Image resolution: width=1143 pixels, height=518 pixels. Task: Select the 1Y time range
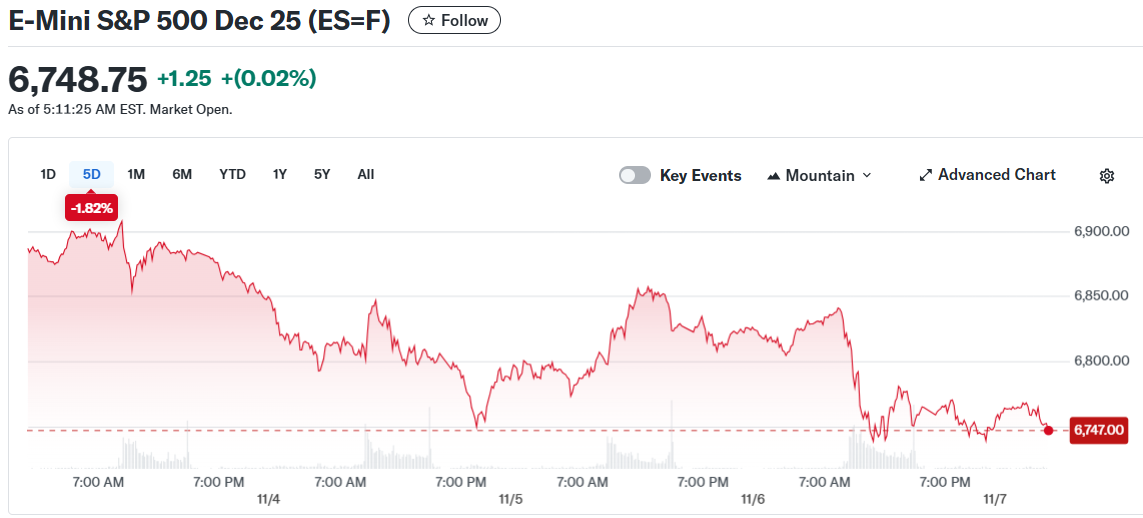(x=280, y=175)
